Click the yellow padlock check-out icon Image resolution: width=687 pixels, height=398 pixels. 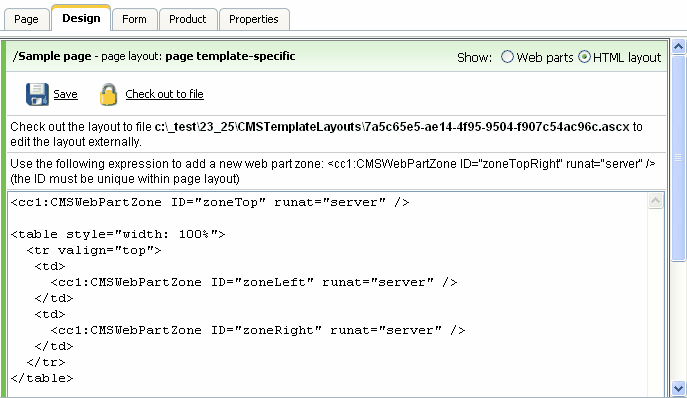coord(108,94)
